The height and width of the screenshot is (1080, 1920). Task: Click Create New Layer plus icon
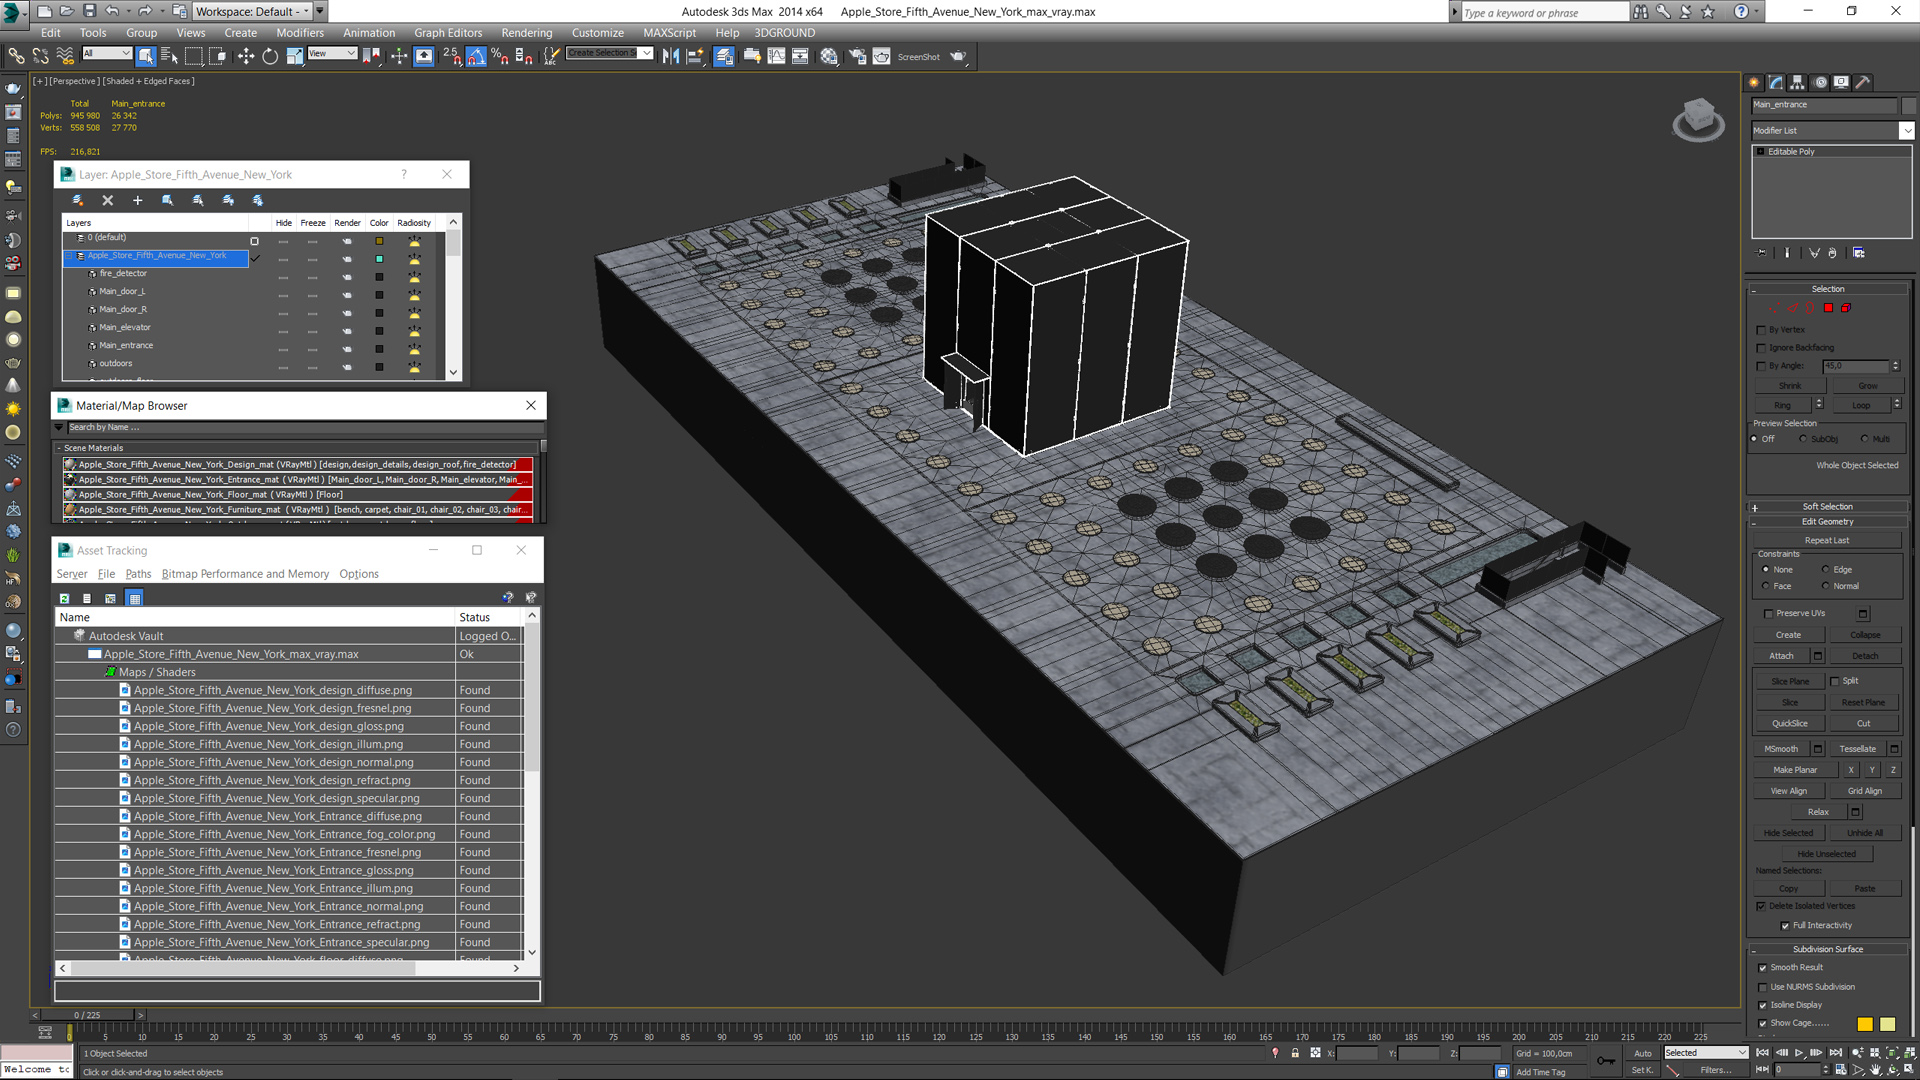(138, 201)
